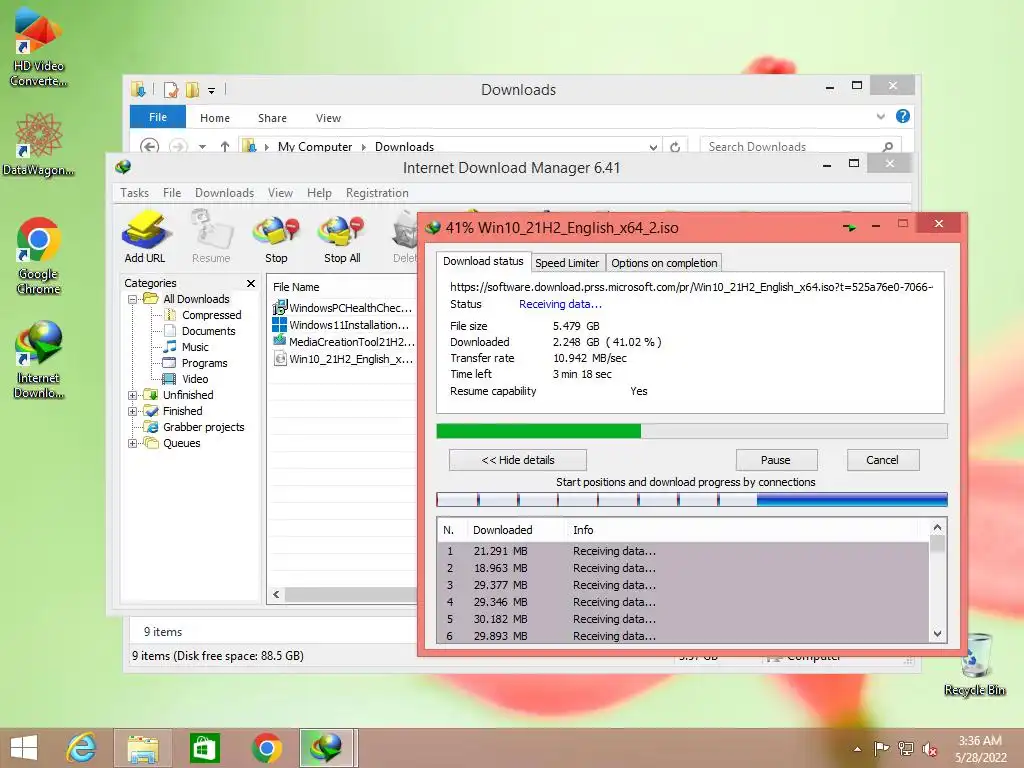Screen dimensions: 1024x768
Task: Open HD Video Converter desktop shortcut
Action: click(38, 47)
